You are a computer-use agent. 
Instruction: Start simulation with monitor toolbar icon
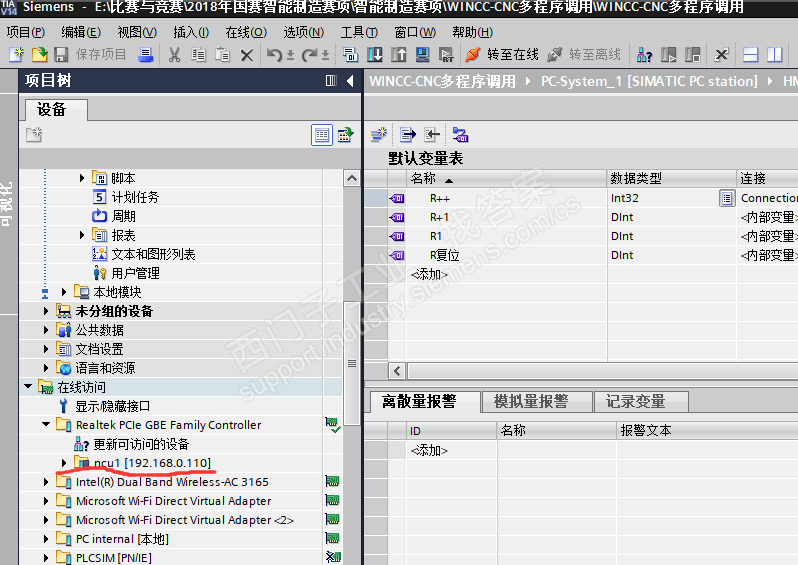pyautogui.click(x=422, y=54)
